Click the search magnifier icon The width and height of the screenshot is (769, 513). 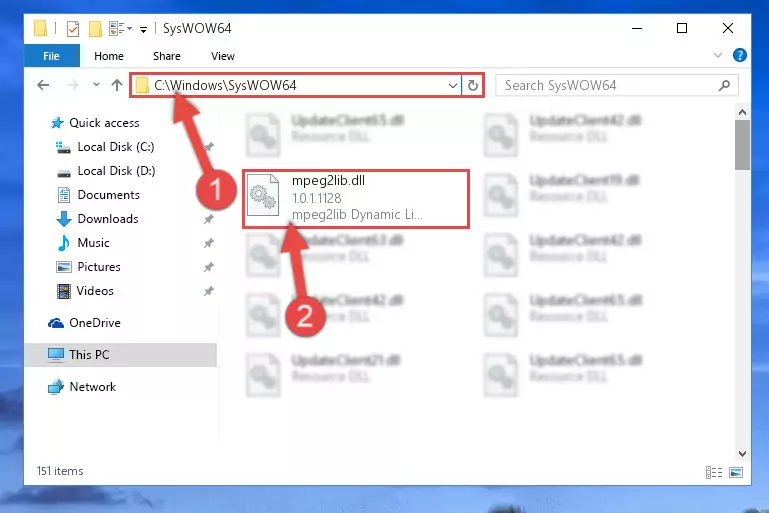pyautogui.click(x=724, y=85)
